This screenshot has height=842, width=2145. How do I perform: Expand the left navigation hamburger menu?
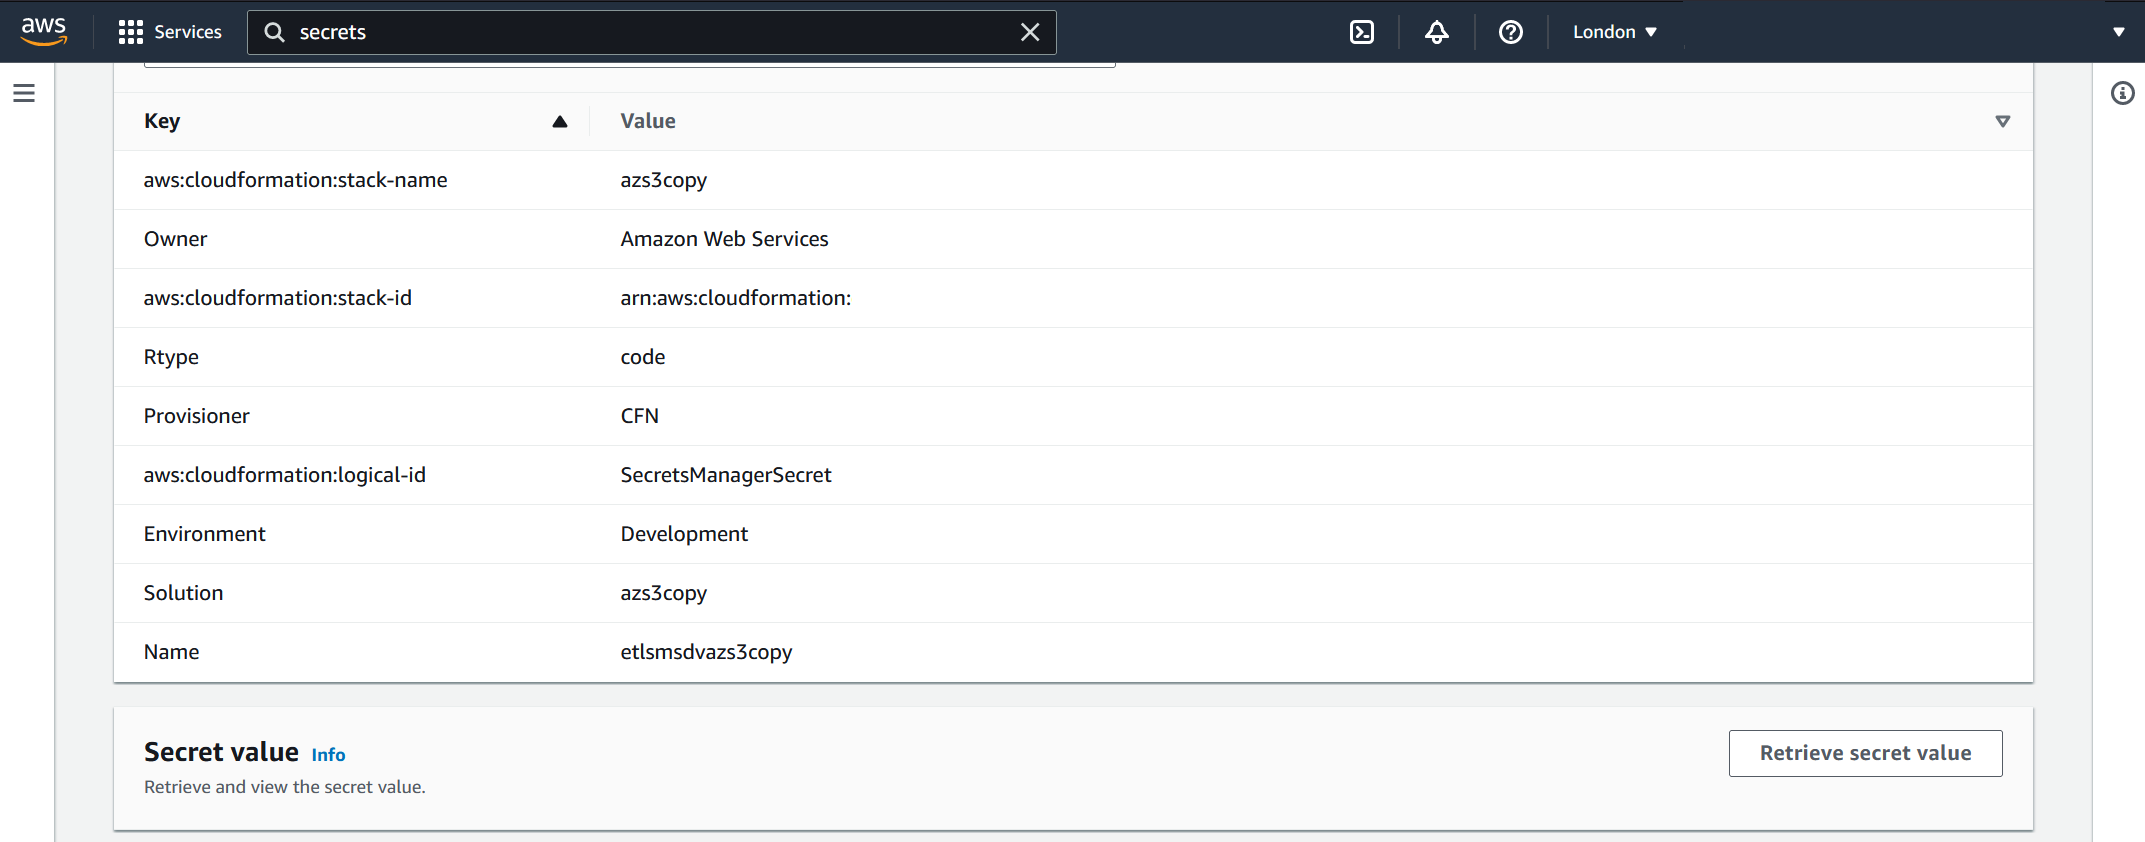tap(24, 93)
